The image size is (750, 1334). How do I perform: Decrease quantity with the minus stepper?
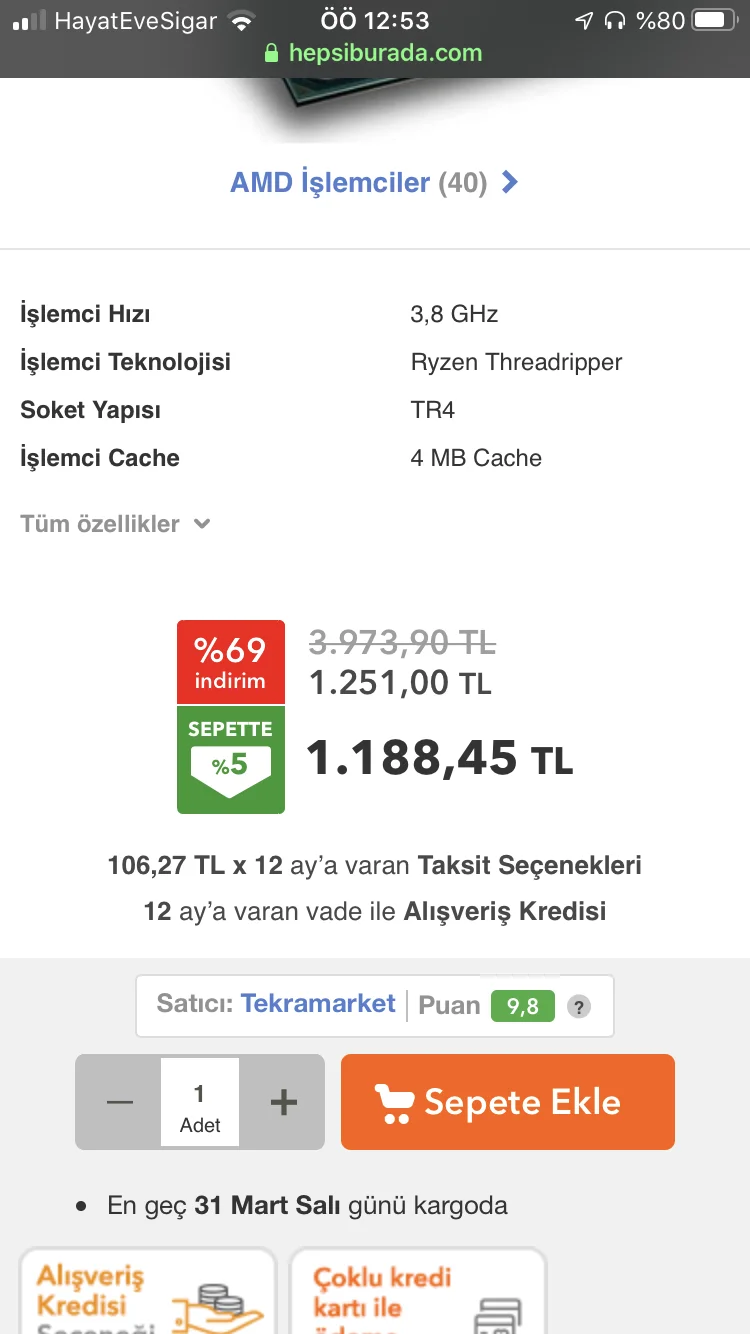tap(118, 1101)
